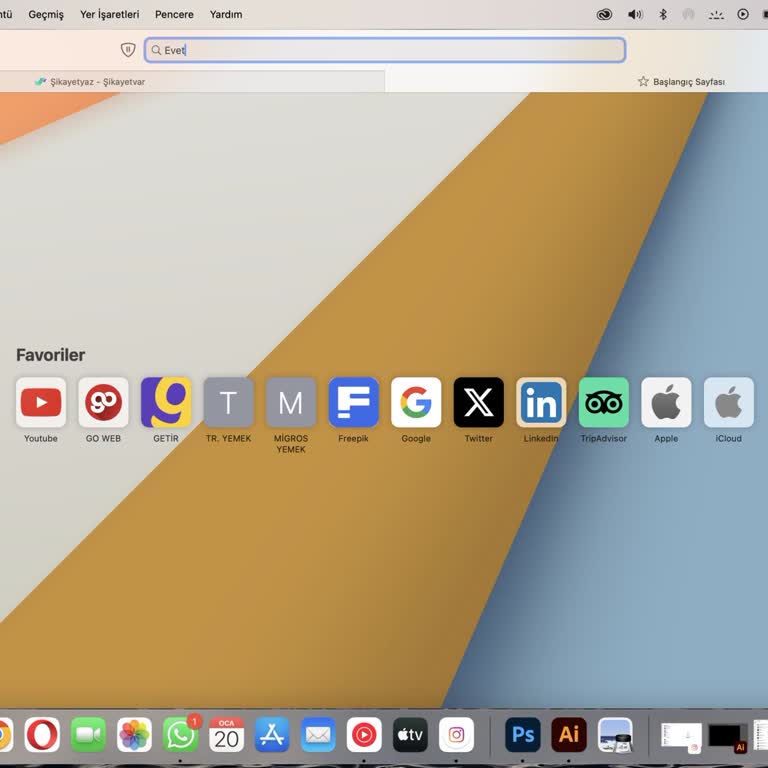The image size is (768, 768).
Task: Click the address bar containing Evet
Action: [x=385, y=50]
